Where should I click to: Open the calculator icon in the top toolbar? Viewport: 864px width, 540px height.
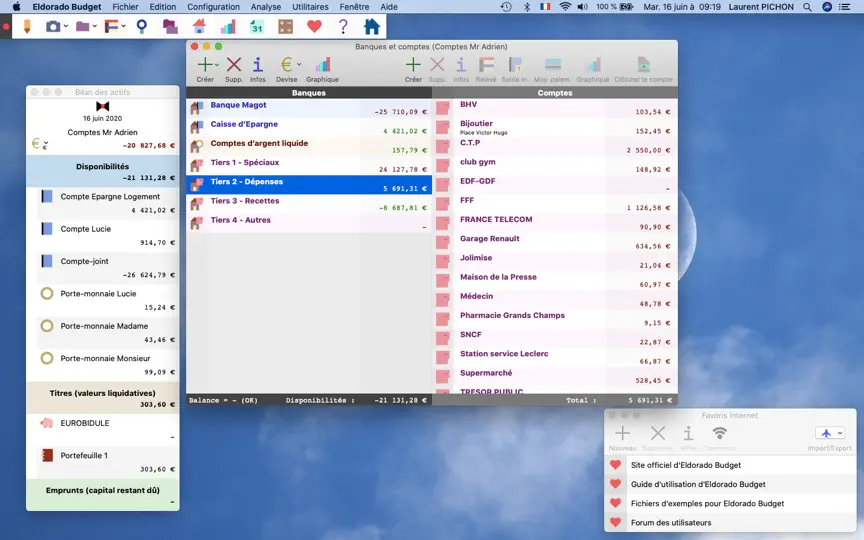285,26
